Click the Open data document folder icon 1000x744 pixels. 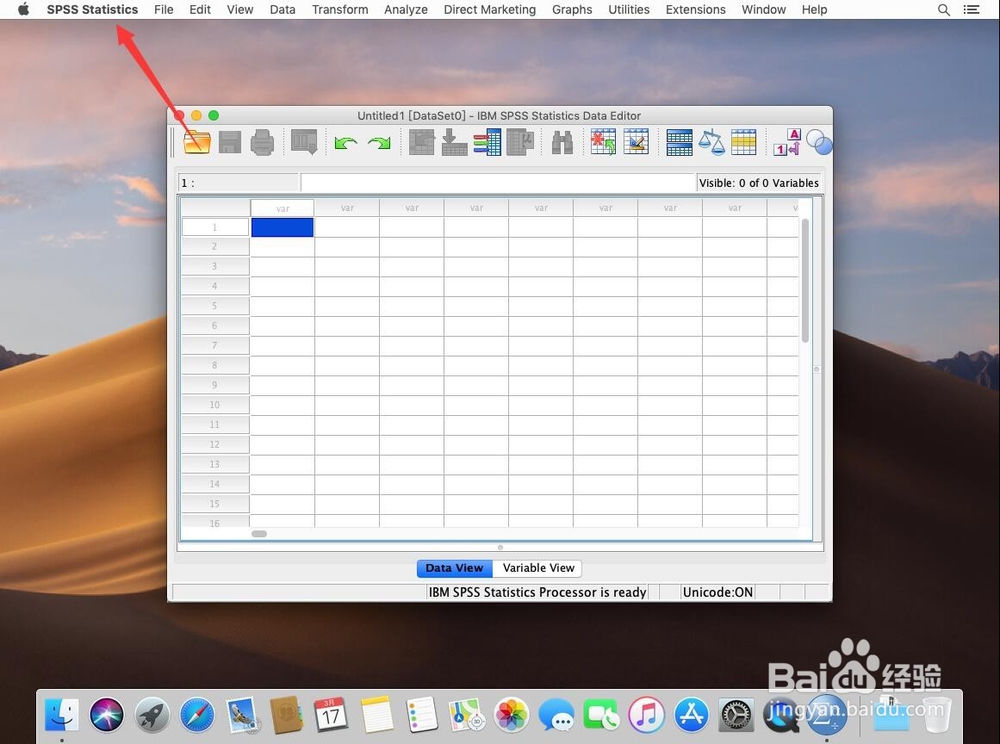(197, 142)
